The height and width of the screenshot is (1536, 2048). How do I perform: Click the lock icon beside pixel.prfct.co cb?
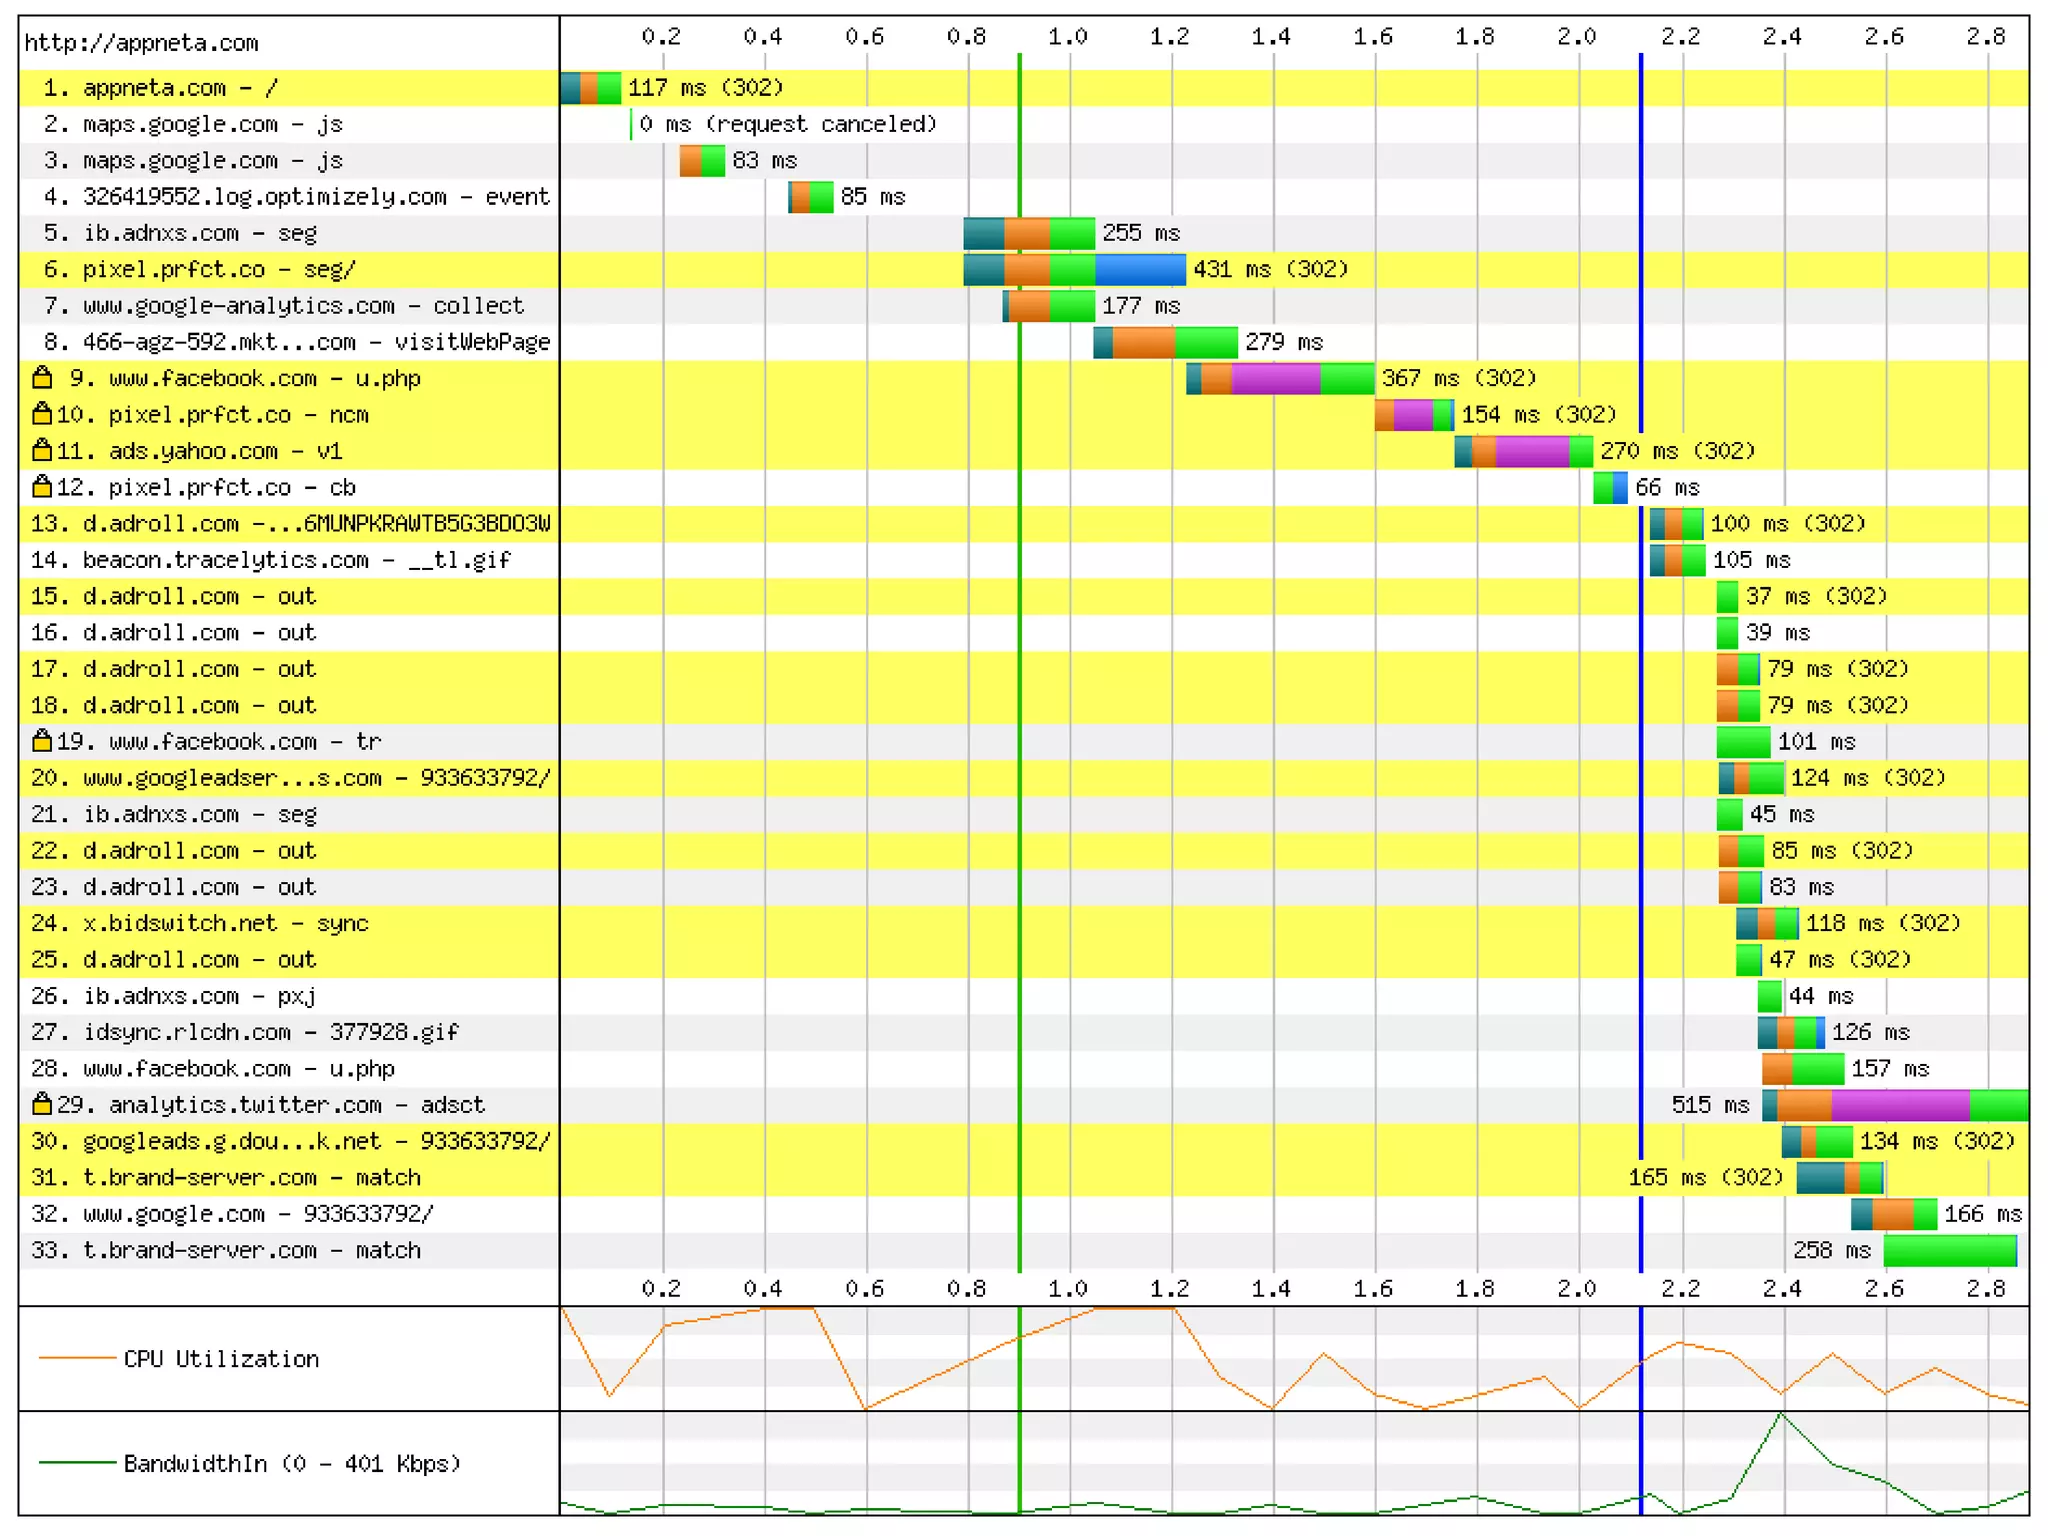(41, 487)
